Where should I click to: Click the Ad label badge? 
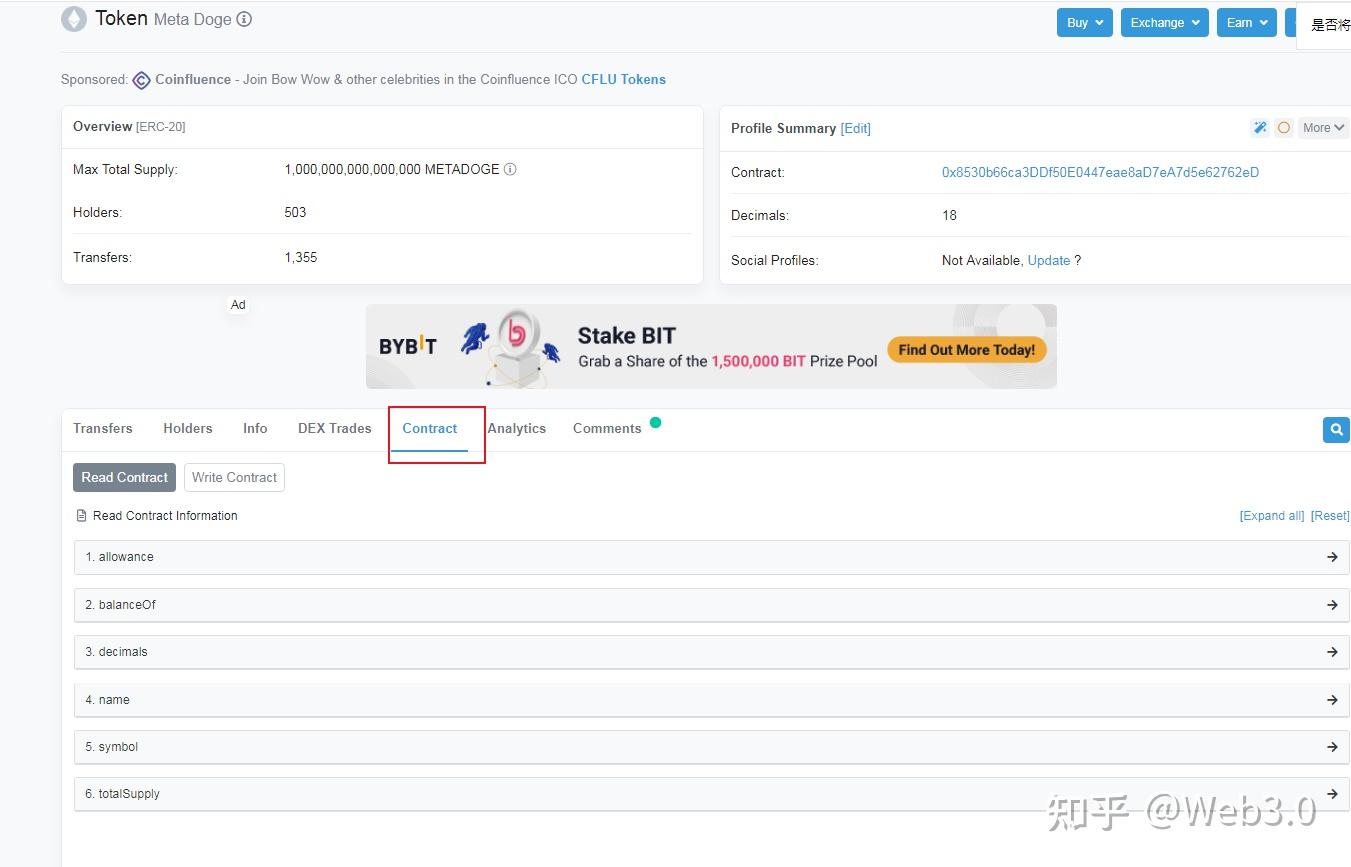(238, 305)
